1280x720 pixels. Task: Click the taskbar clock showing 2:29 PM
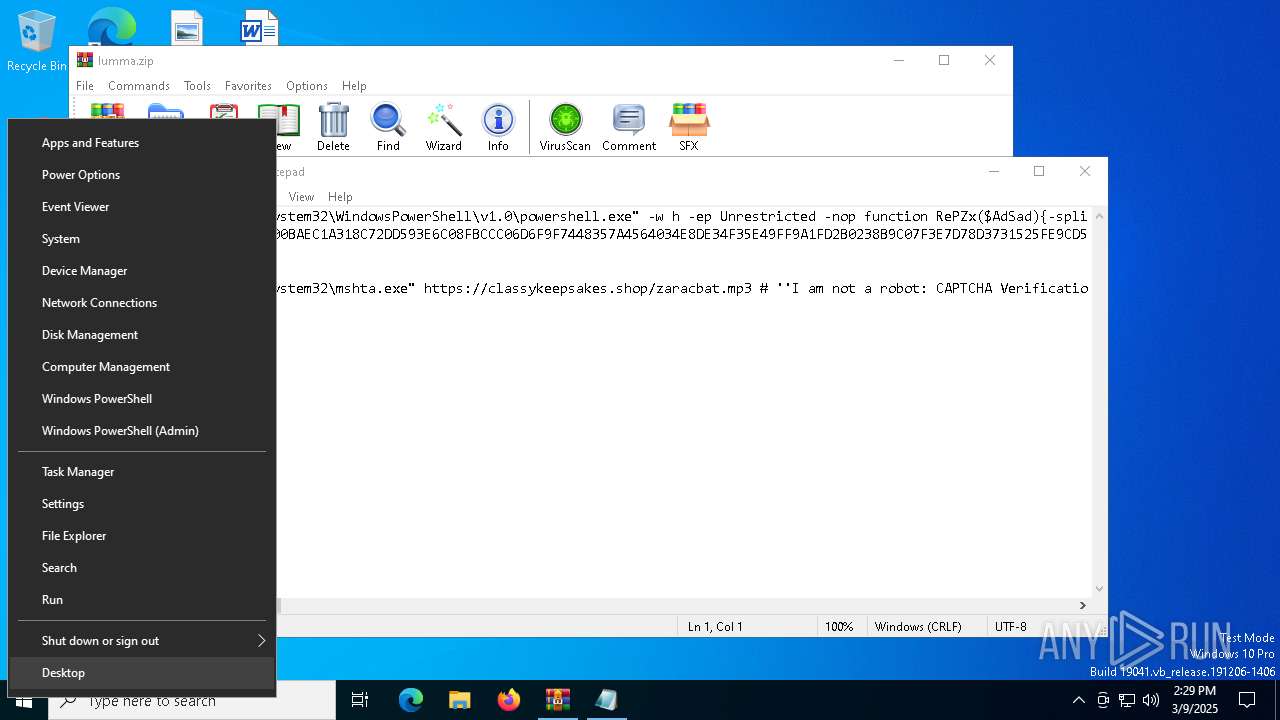[1194, 700]
